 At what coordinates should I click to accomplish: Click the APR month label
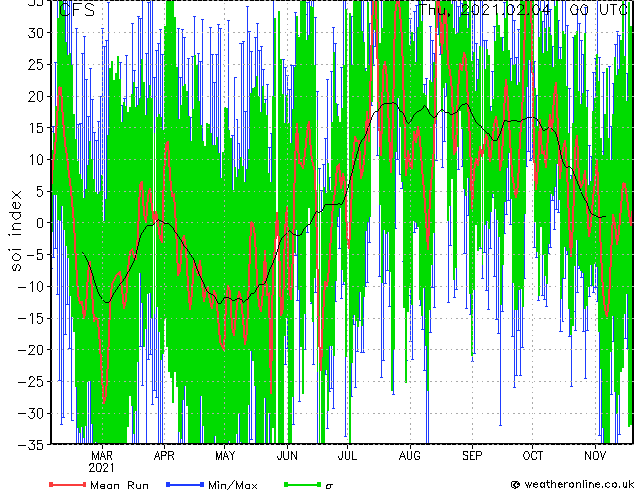(x=164, y=456)
